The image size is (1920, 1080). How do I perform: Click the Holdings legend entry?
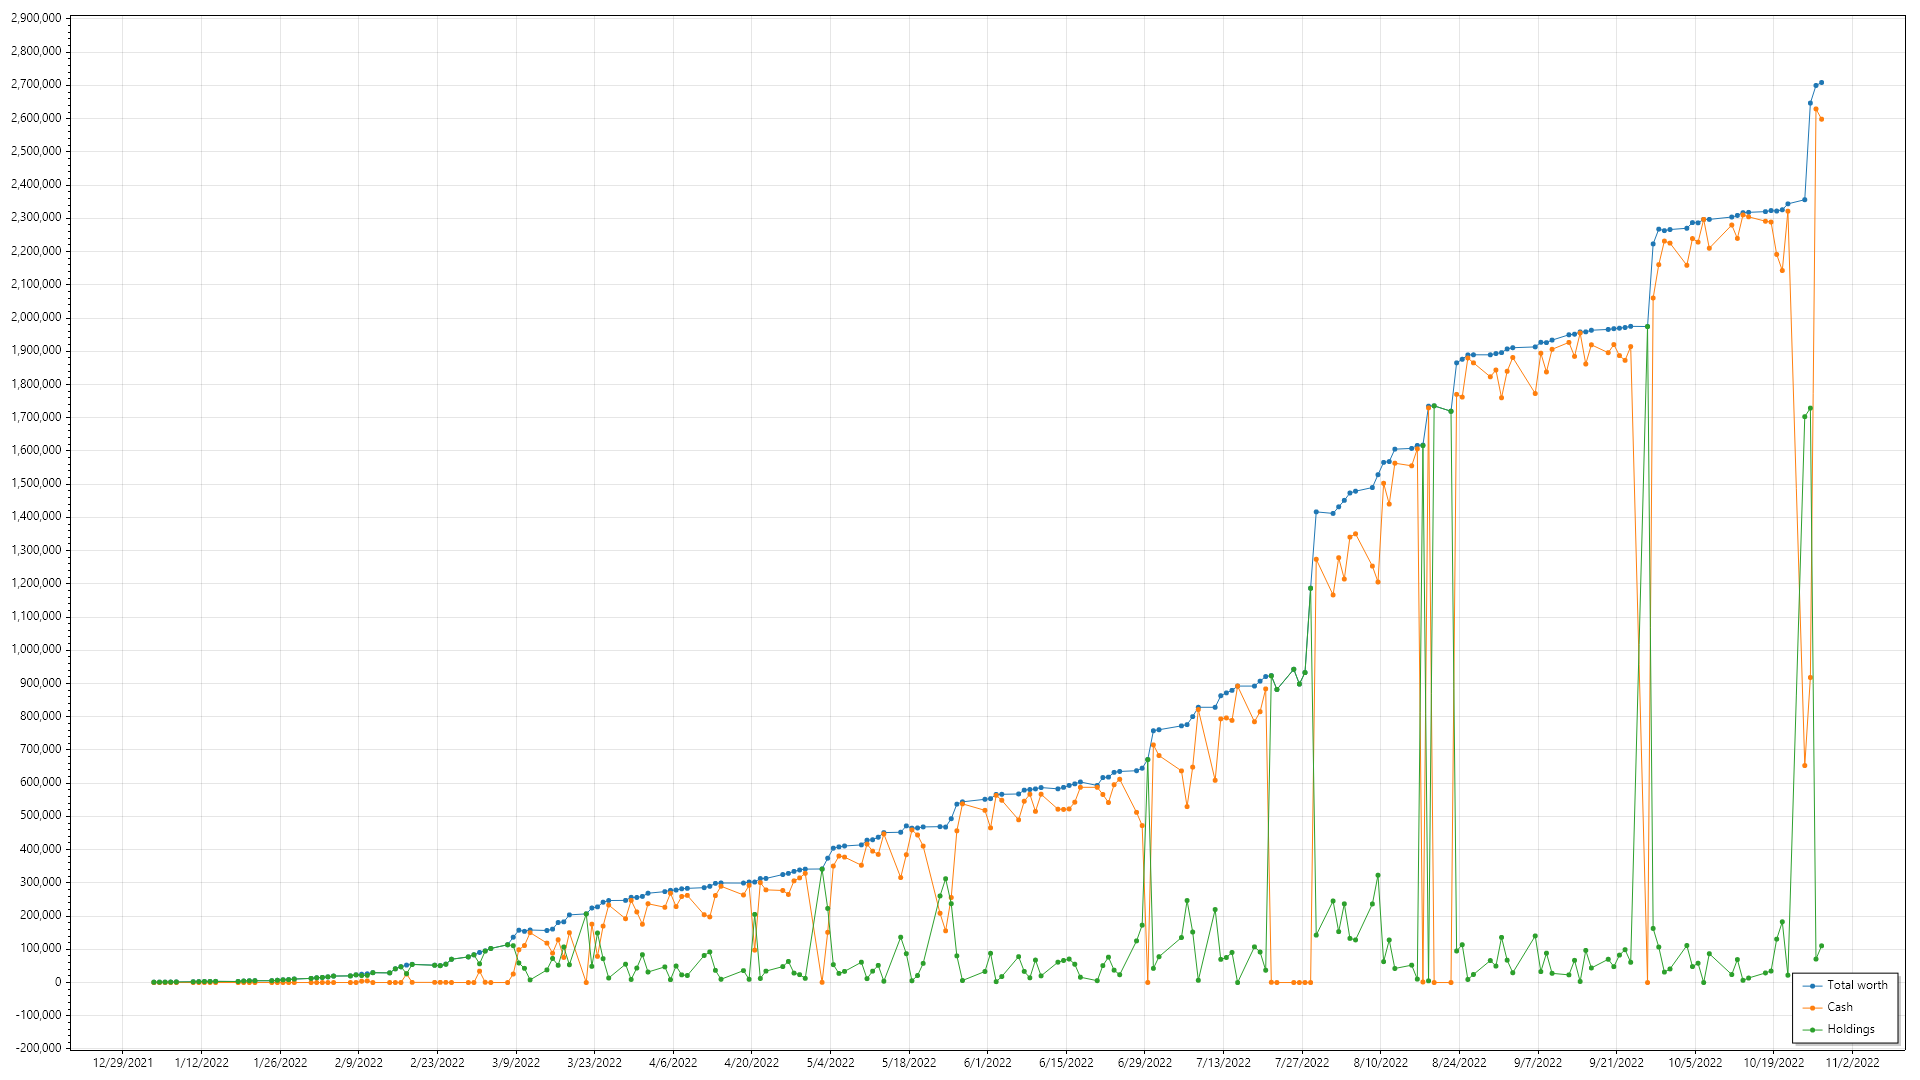(1839, 1029)
